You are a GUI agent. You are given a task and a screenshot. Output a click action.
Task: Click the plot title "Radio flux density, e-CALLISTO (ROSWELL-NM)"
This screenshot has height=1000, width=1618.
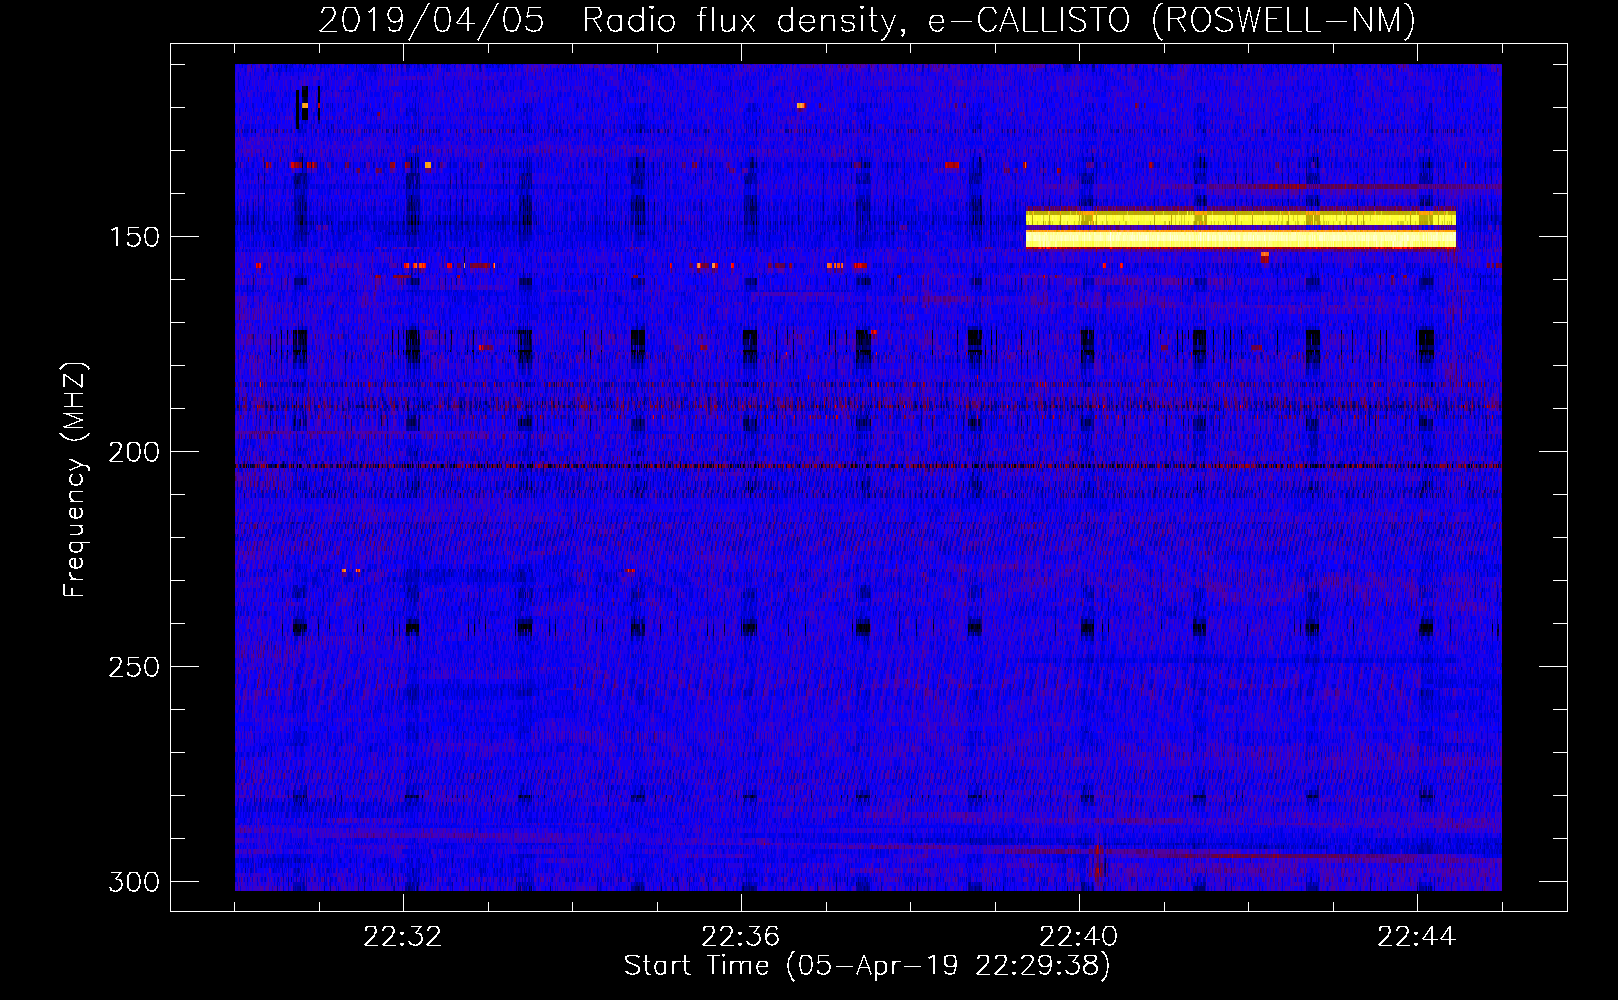[x=999, y=20]
